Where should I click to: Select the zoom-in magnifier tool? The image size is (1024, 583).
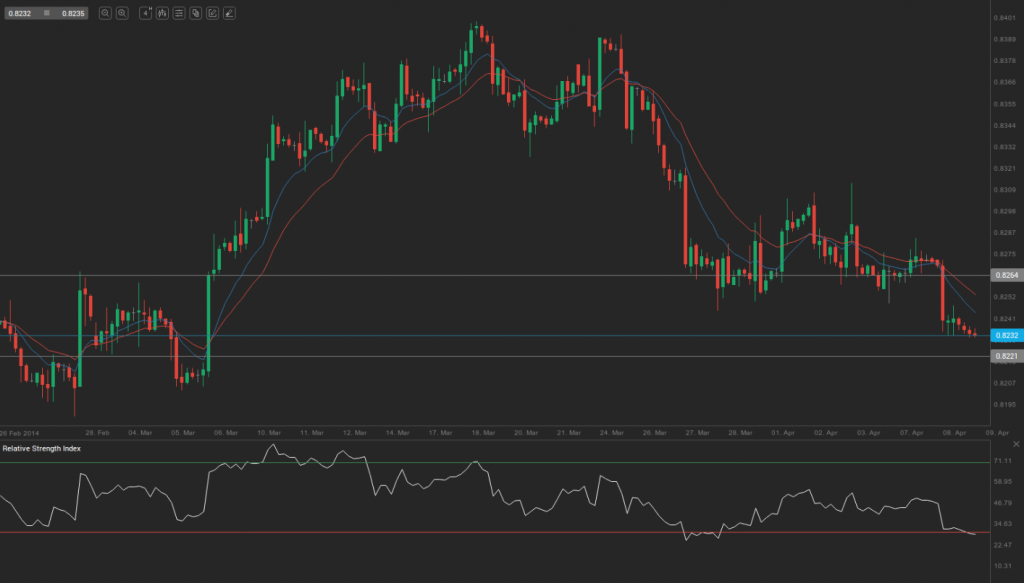(x=122, y=13)
